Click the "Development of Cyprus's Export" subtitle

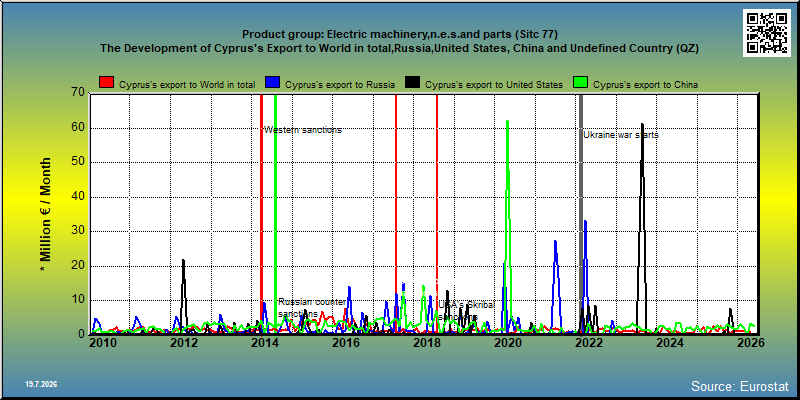point(399,48)
